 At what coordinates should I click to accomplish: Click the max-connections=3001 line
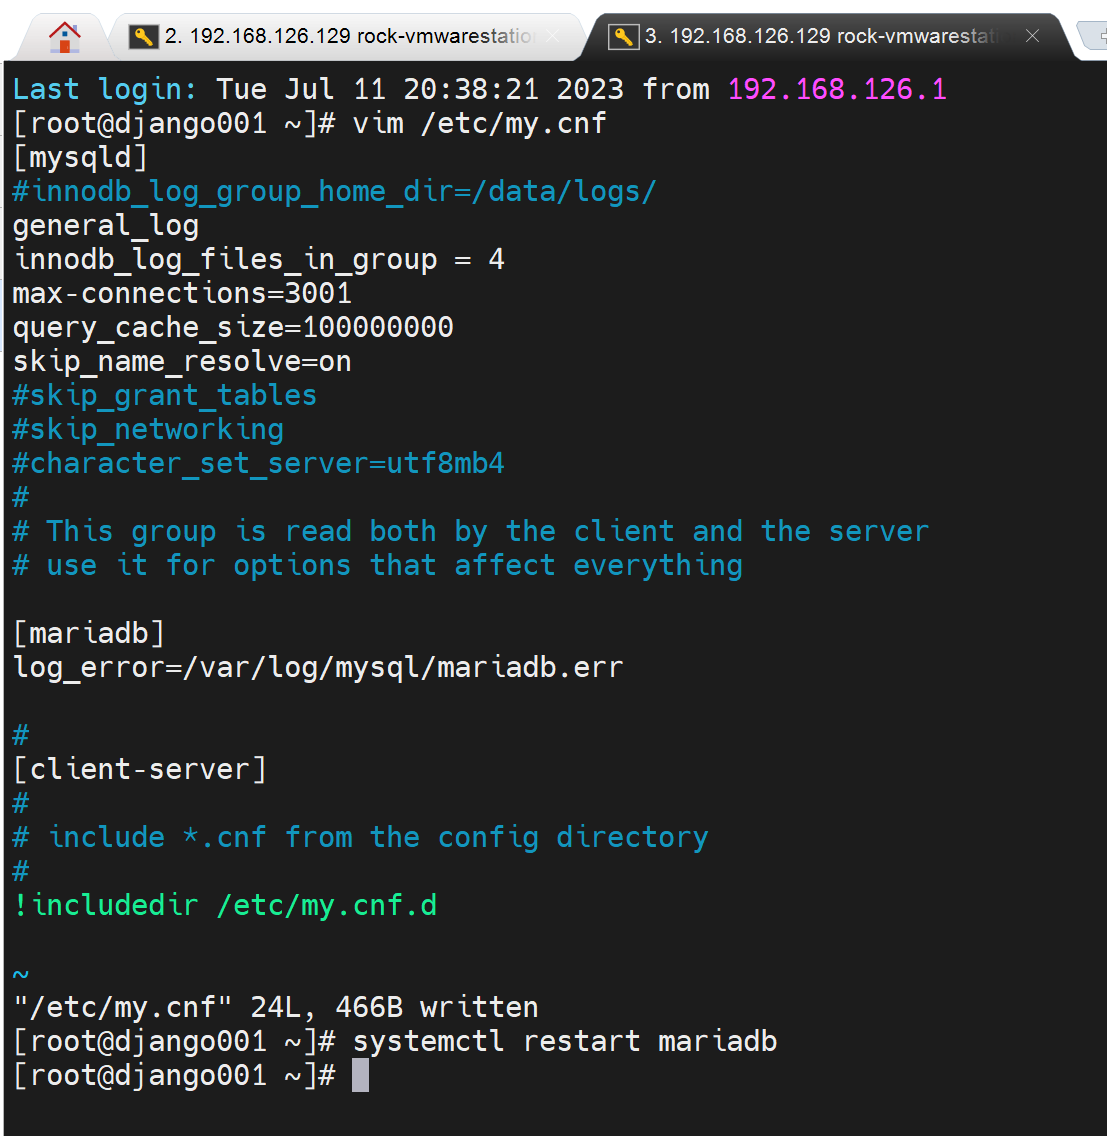coord(182,294)
